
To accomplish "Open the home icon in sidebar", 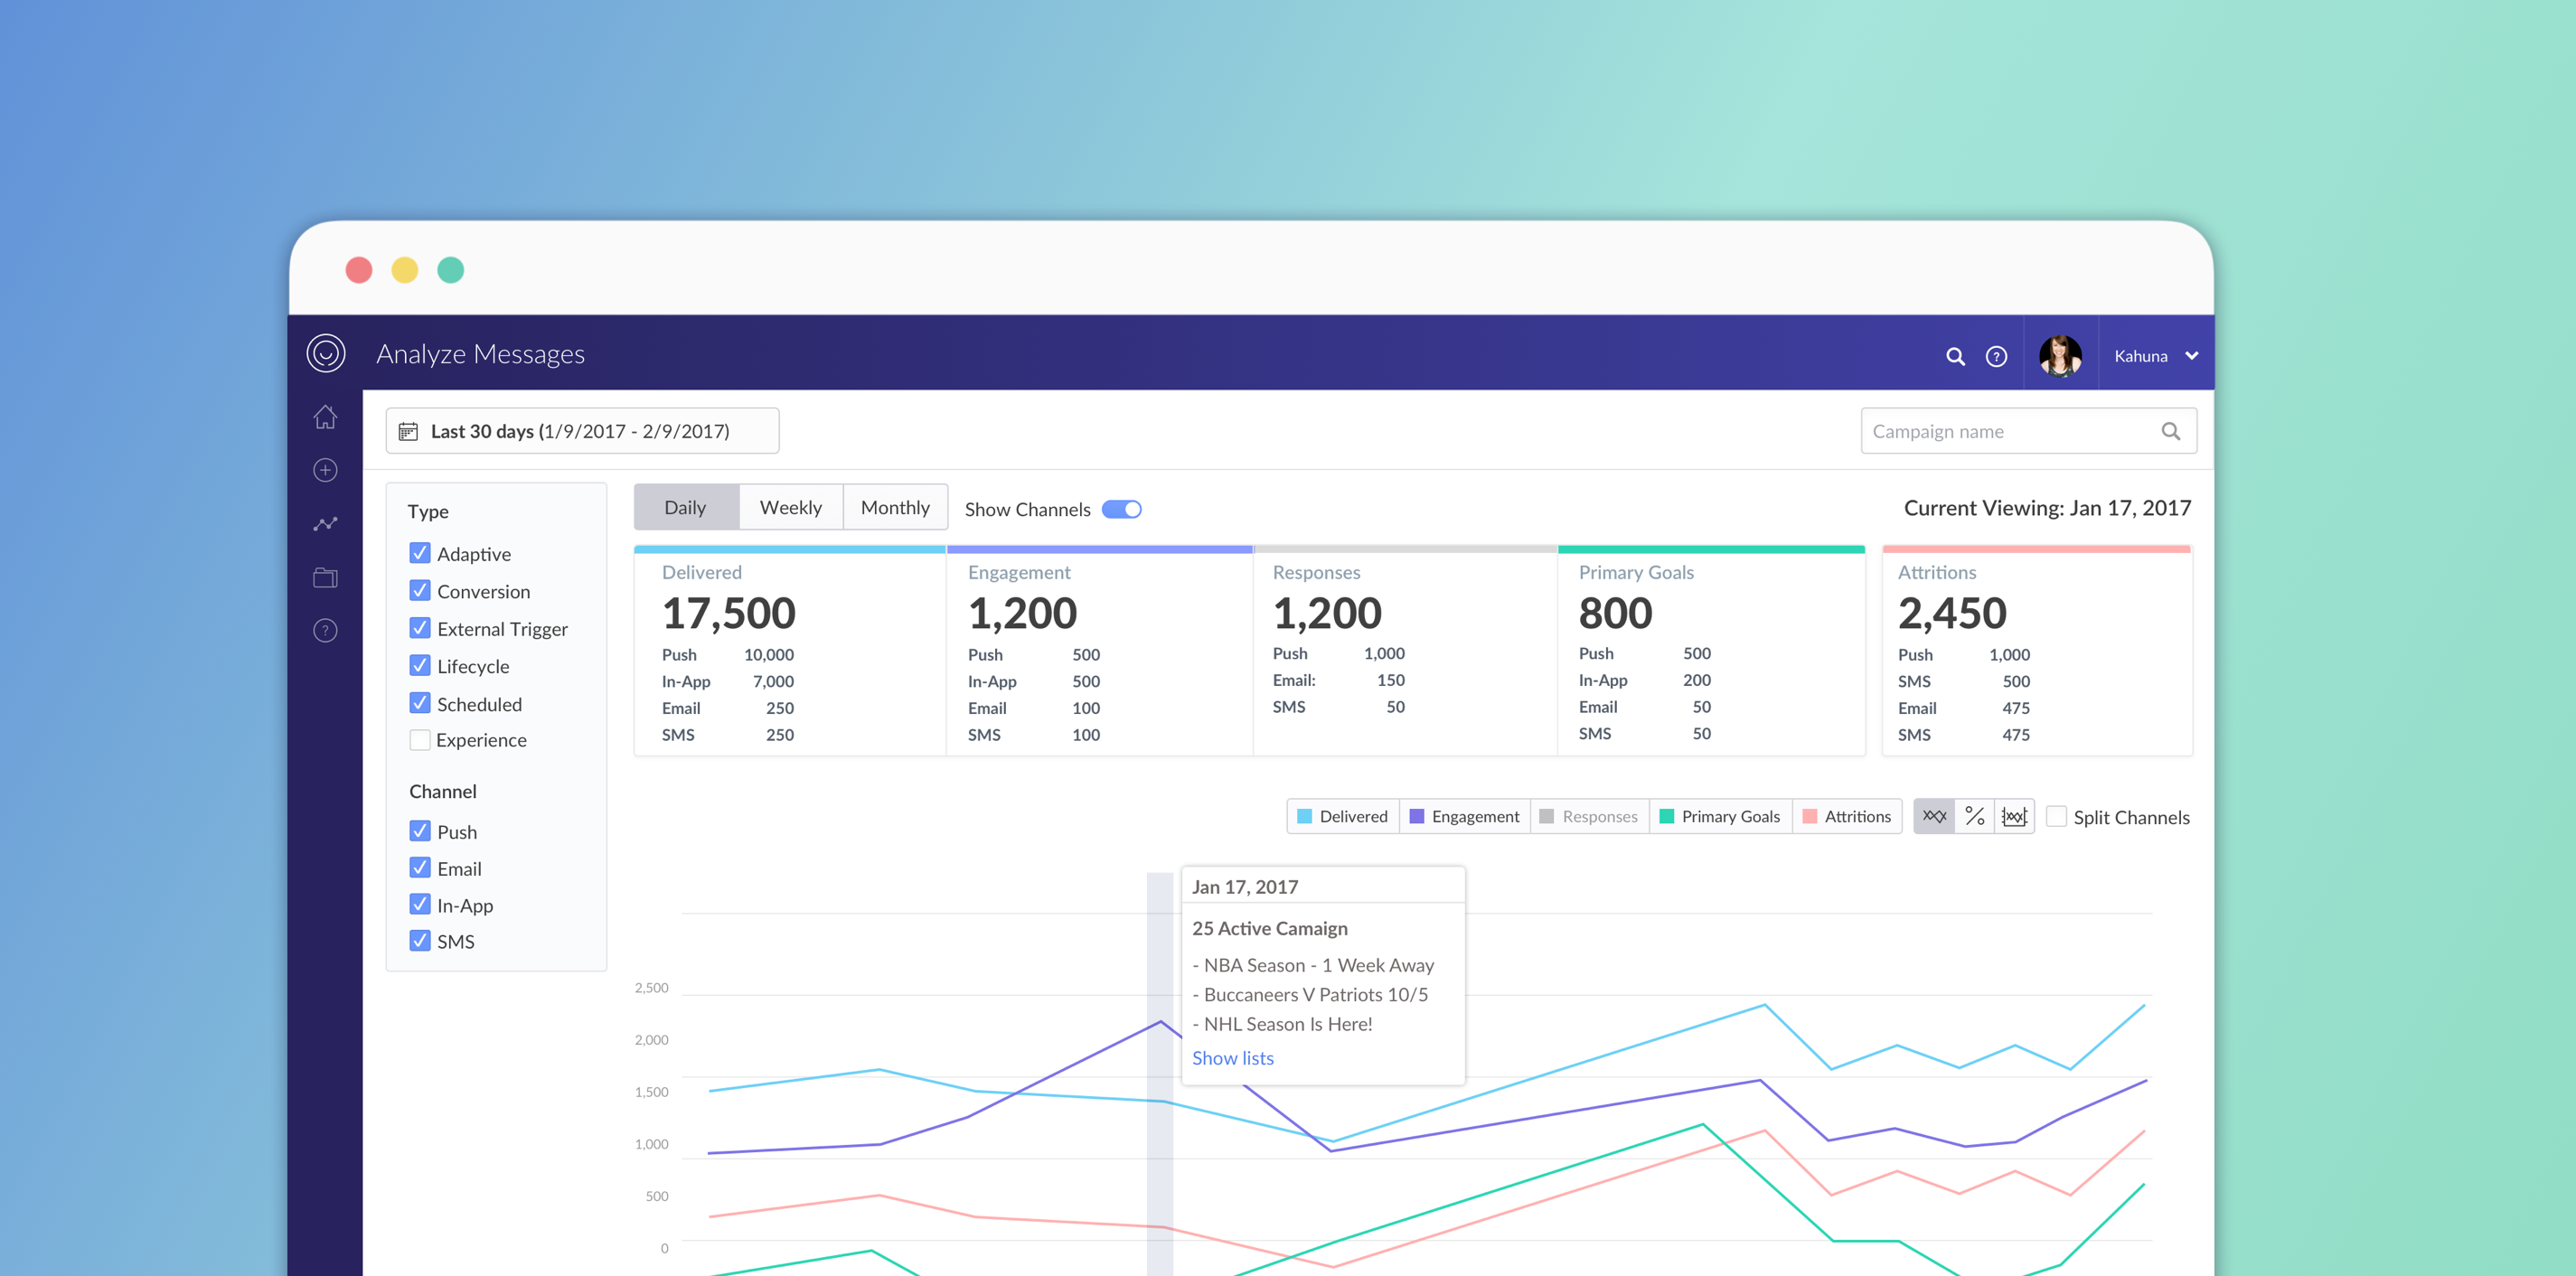I will (325, 417).
